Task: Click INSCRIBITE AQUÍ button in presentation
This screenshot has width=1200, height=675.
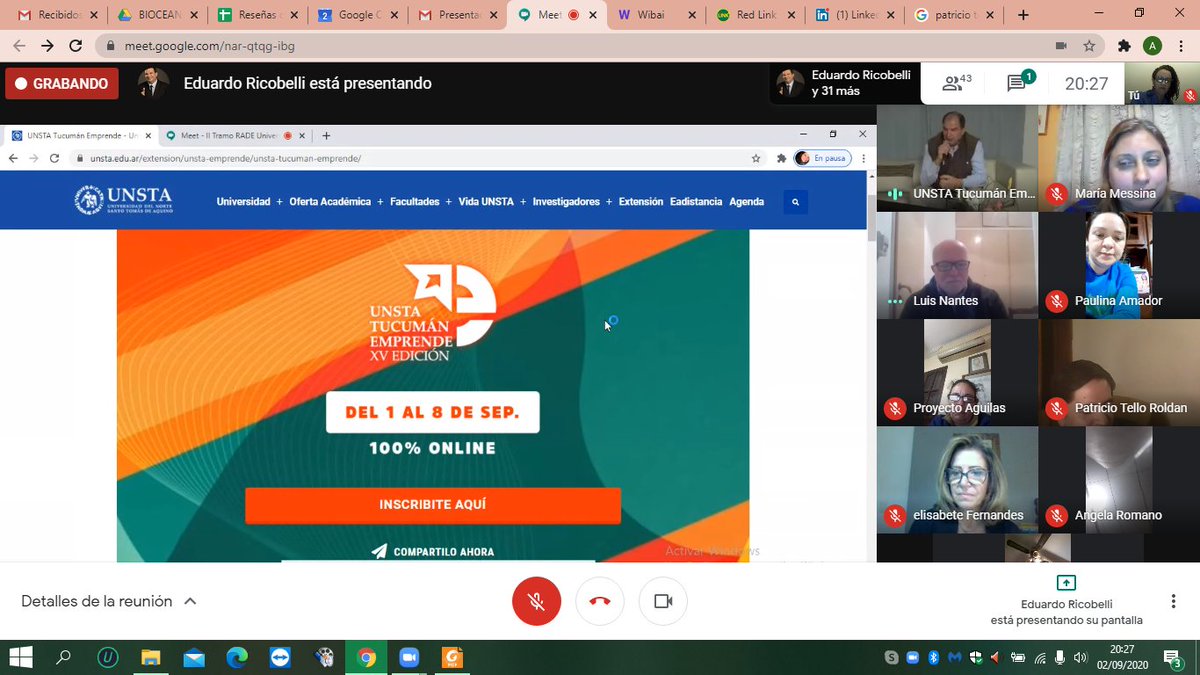Action: click(x=433, y=505)
